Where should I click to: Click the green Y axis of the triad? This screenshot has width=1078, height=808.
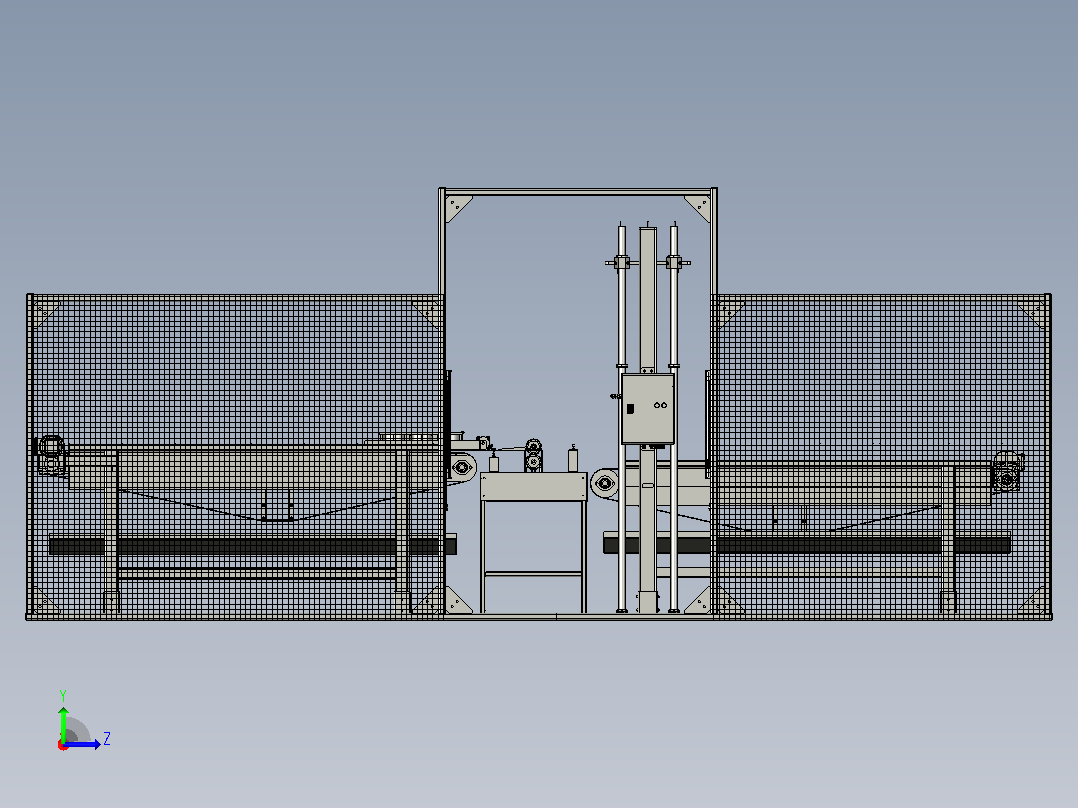point(63,724)
